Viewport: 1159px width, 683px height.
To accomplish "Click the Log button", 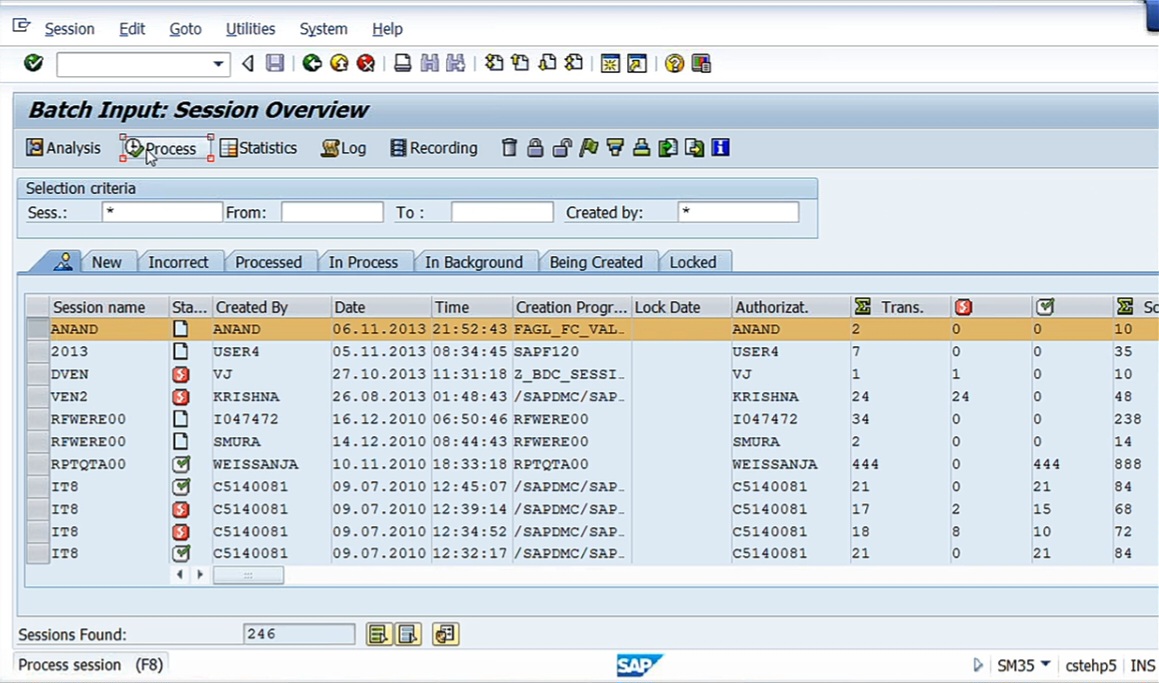I will 344,148.
